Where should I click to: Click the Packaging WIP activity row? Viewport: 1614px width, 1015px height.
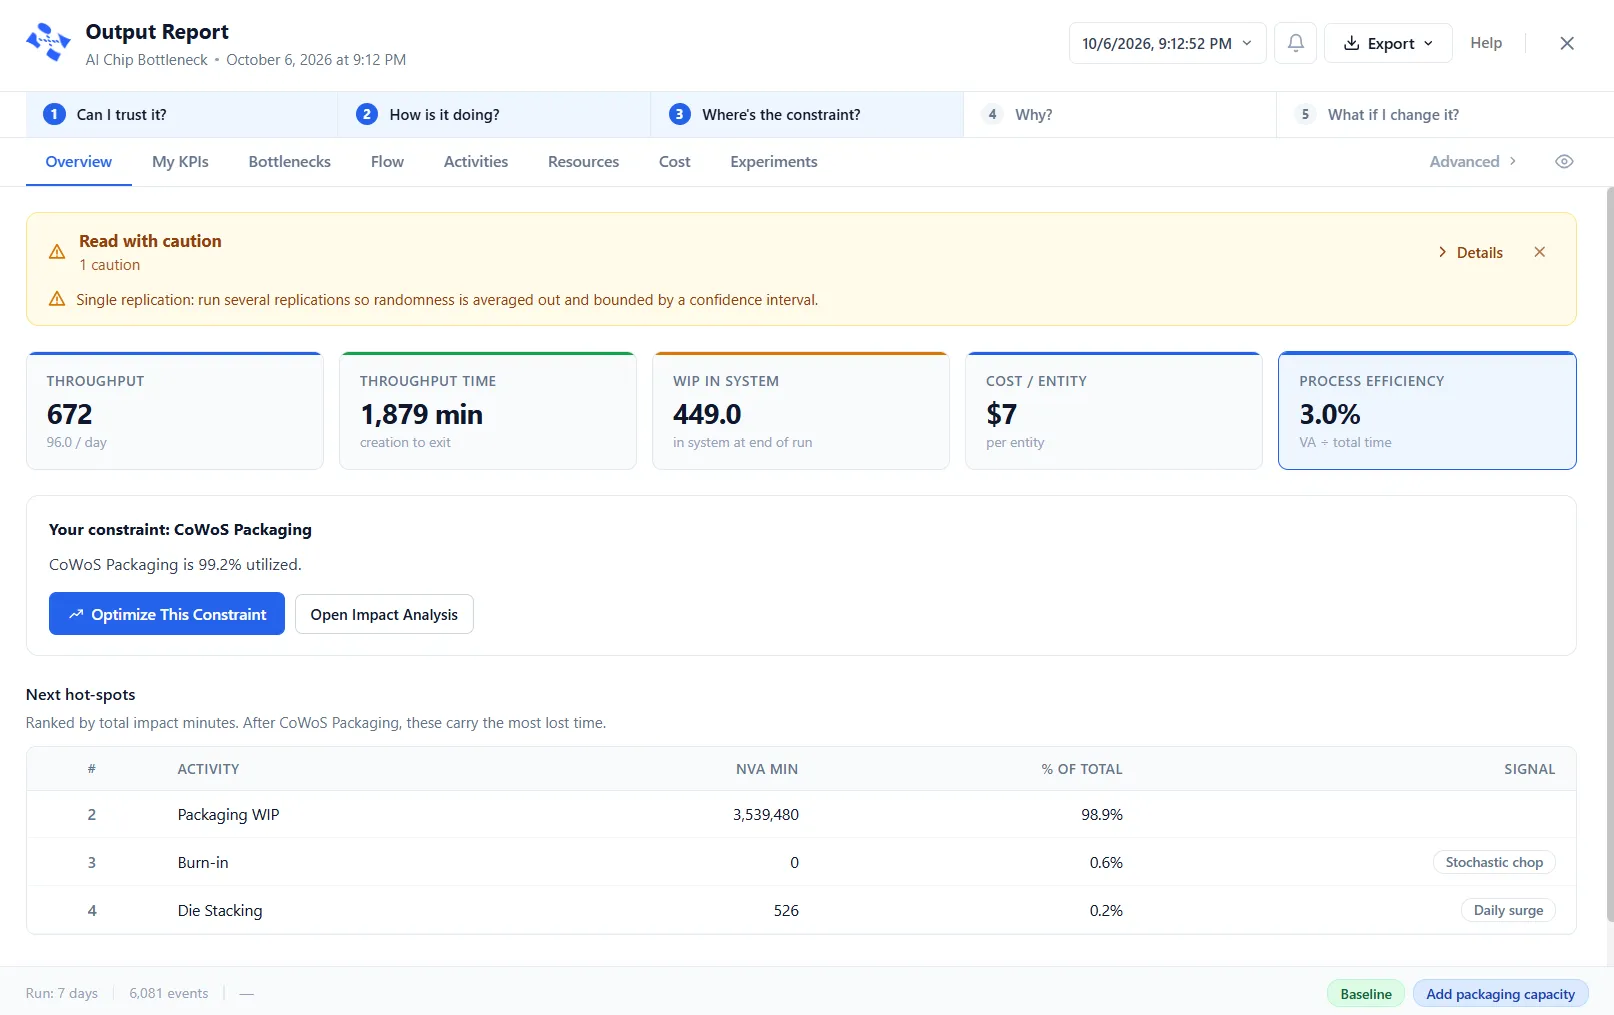(801, 815)
